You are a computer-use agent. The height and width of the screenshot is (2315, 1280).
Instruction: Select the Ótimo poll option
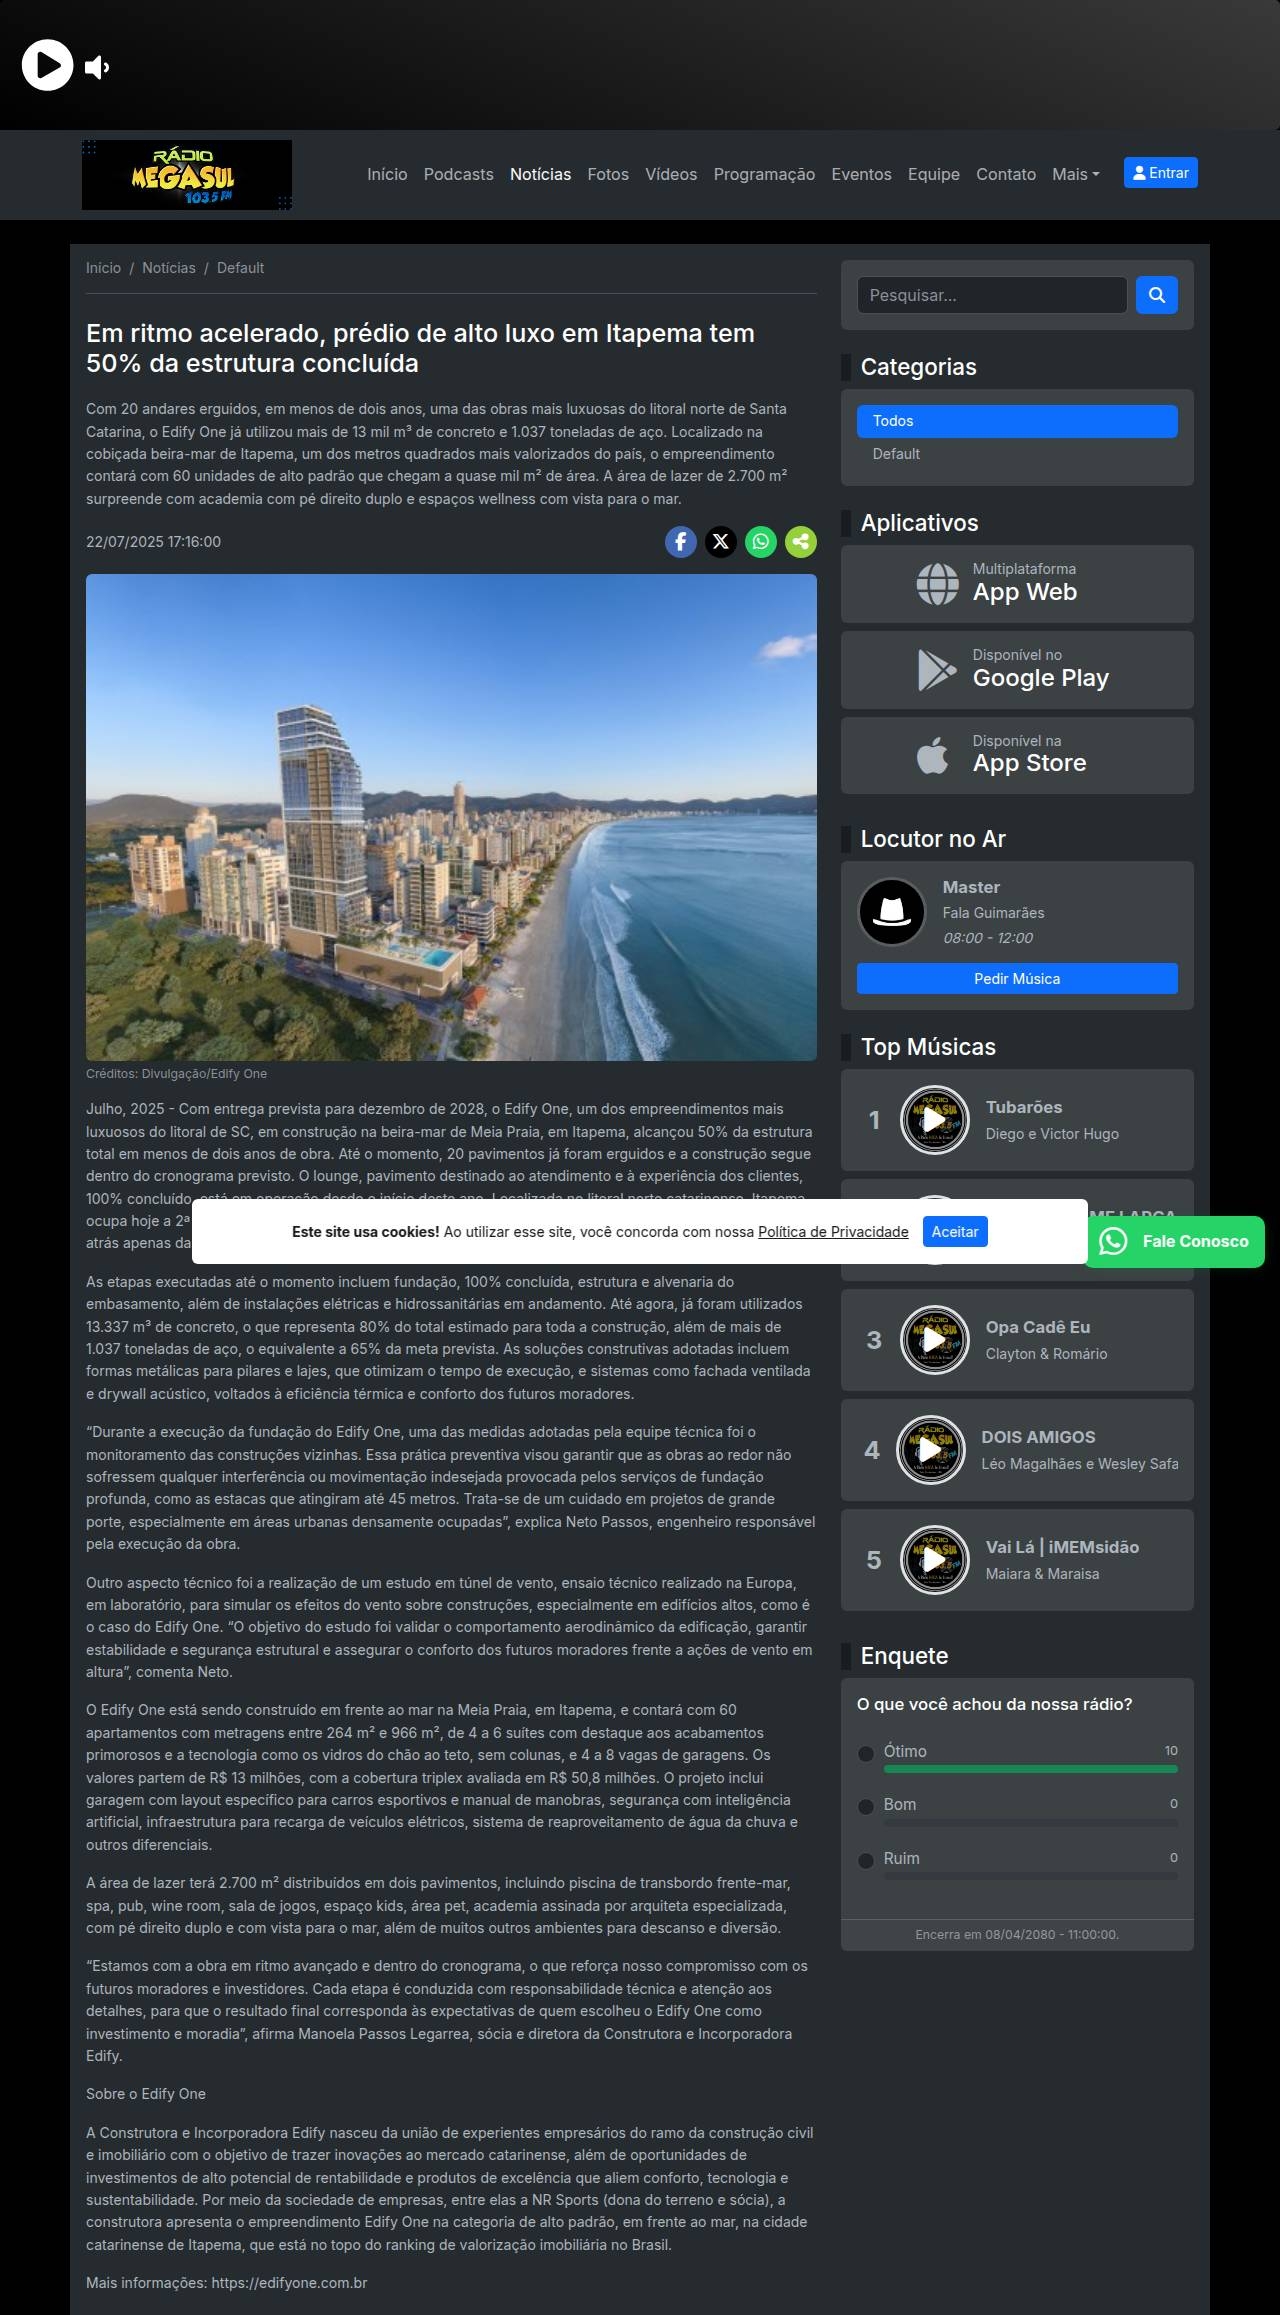tap(866, 1753)
